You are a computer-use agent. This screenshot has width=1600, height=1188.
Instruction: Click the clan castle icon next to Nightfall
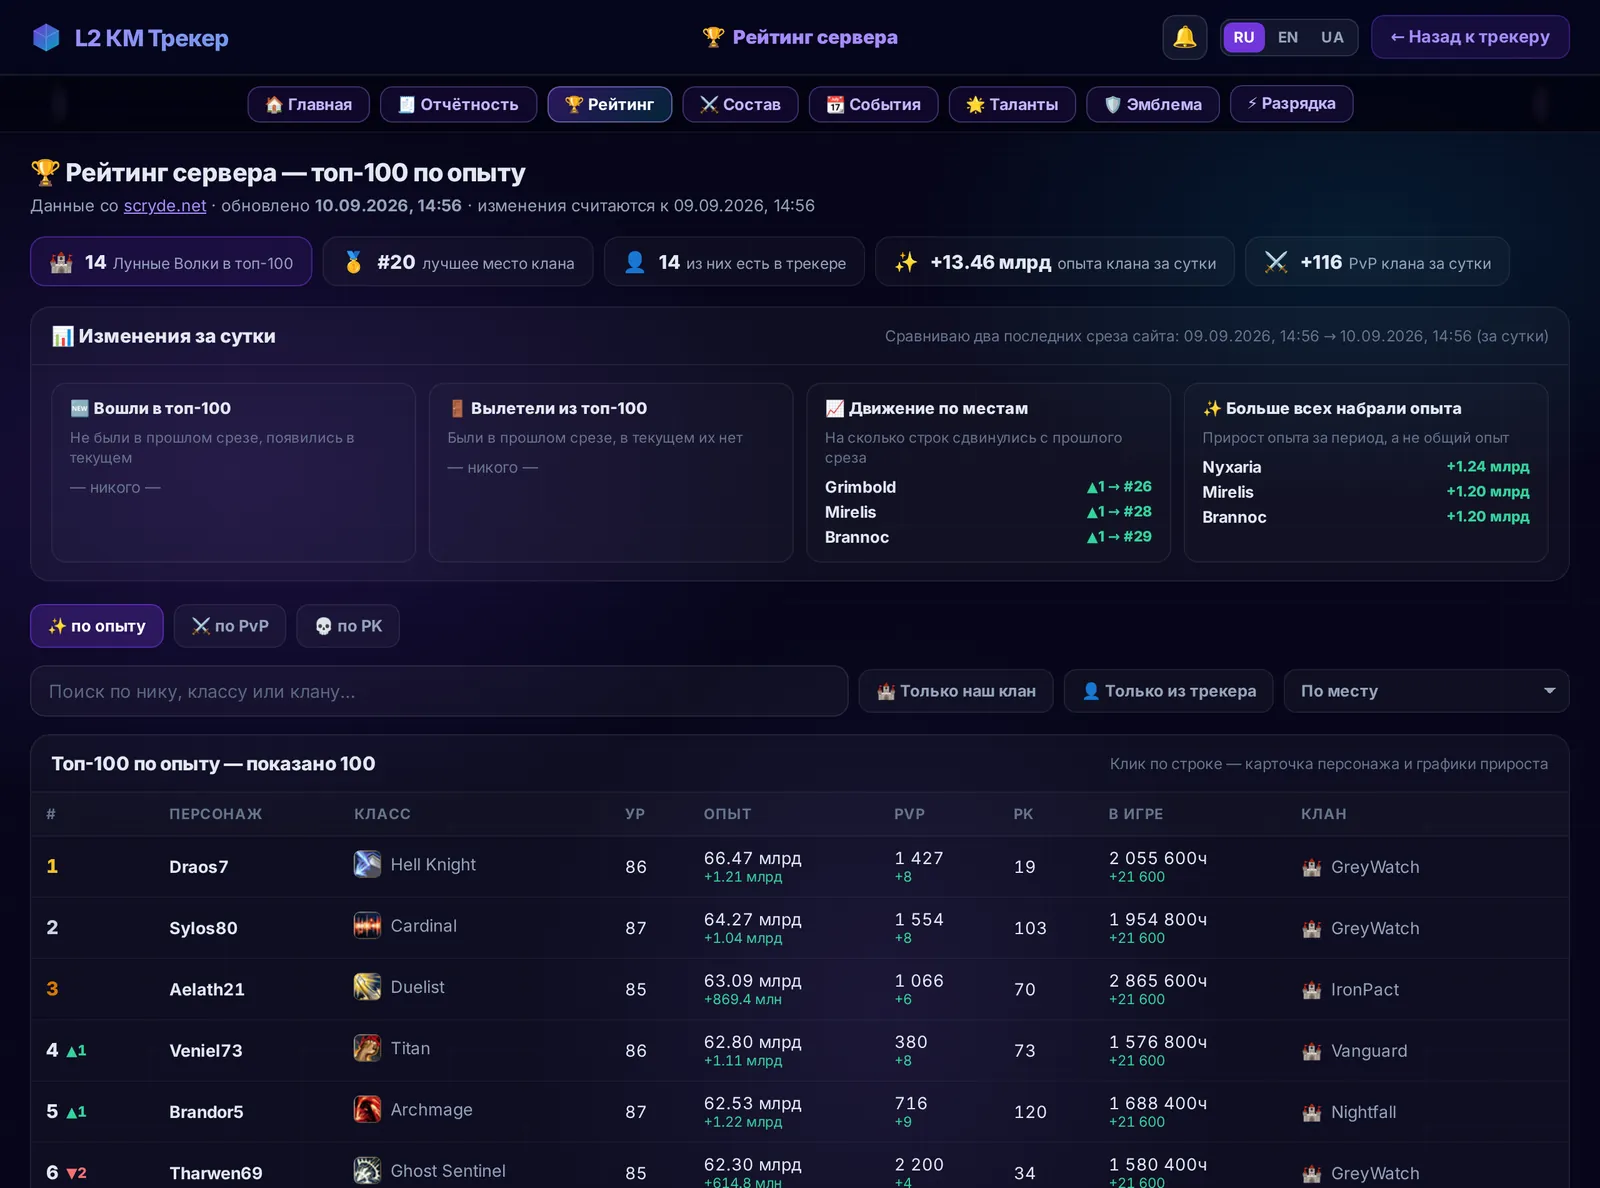point(1311,1112)
